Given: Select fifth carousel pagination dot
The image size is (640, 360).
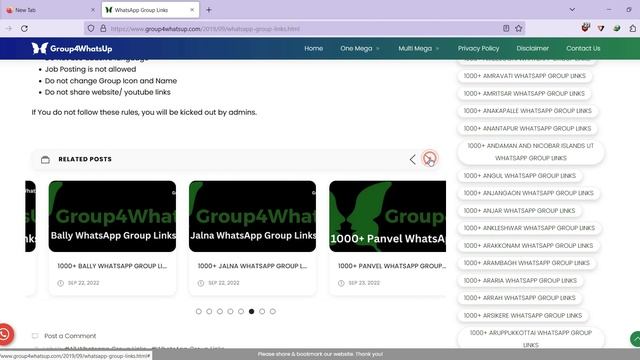Looking at the screenshot, I should pos(241,311).
